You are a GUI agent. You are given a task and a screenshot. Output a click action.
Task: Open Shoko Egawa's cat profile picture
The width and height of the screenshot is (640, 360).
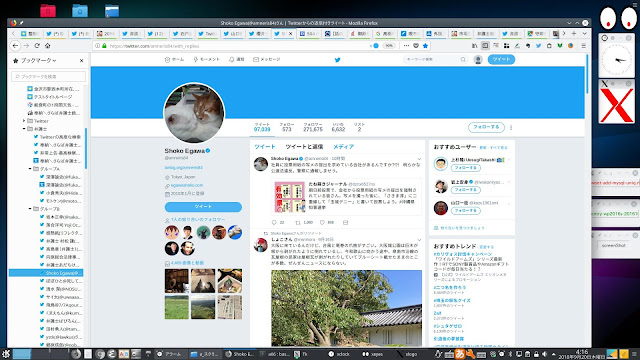coord(194,113)
